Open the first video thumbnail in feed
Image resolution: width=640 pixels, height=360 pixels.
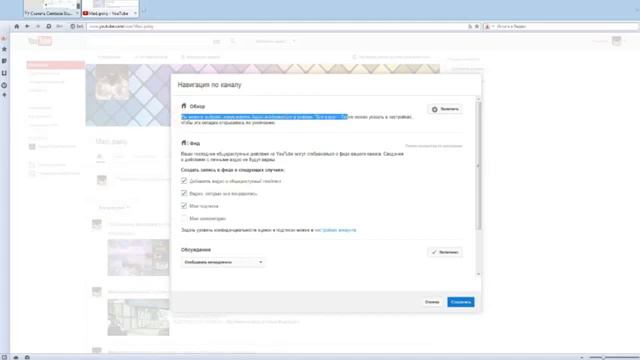pyautogui.click(x=138, y=258)
